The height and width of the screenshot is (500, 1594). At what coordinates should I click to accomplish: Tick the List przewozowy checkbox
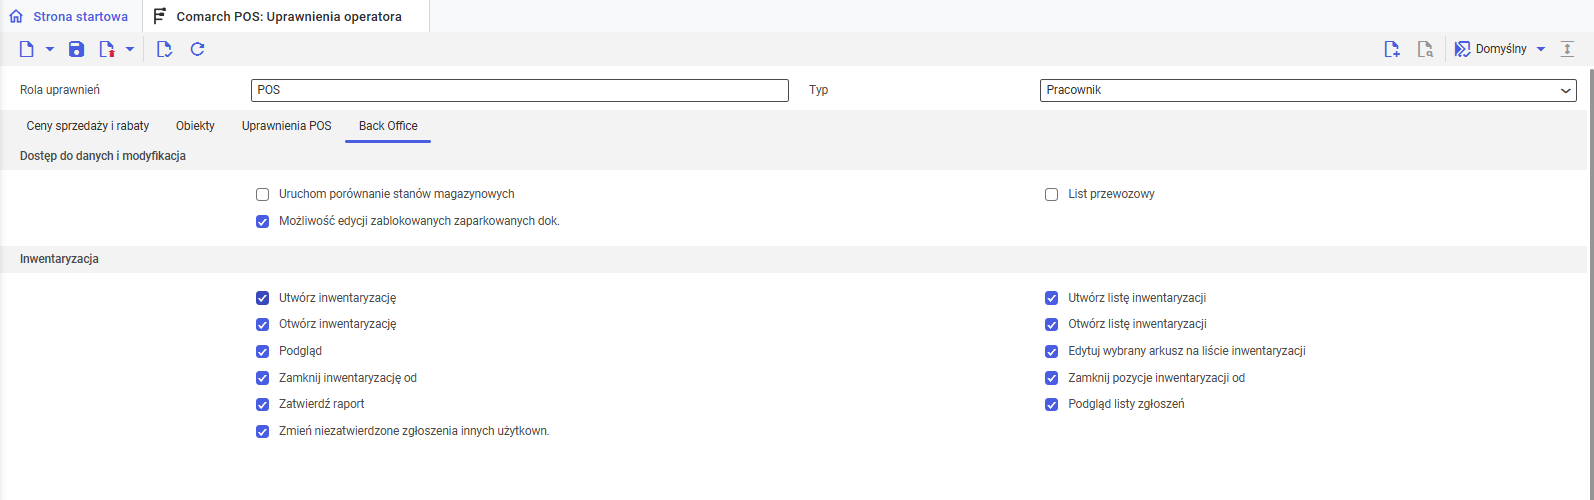(1052, 194)
